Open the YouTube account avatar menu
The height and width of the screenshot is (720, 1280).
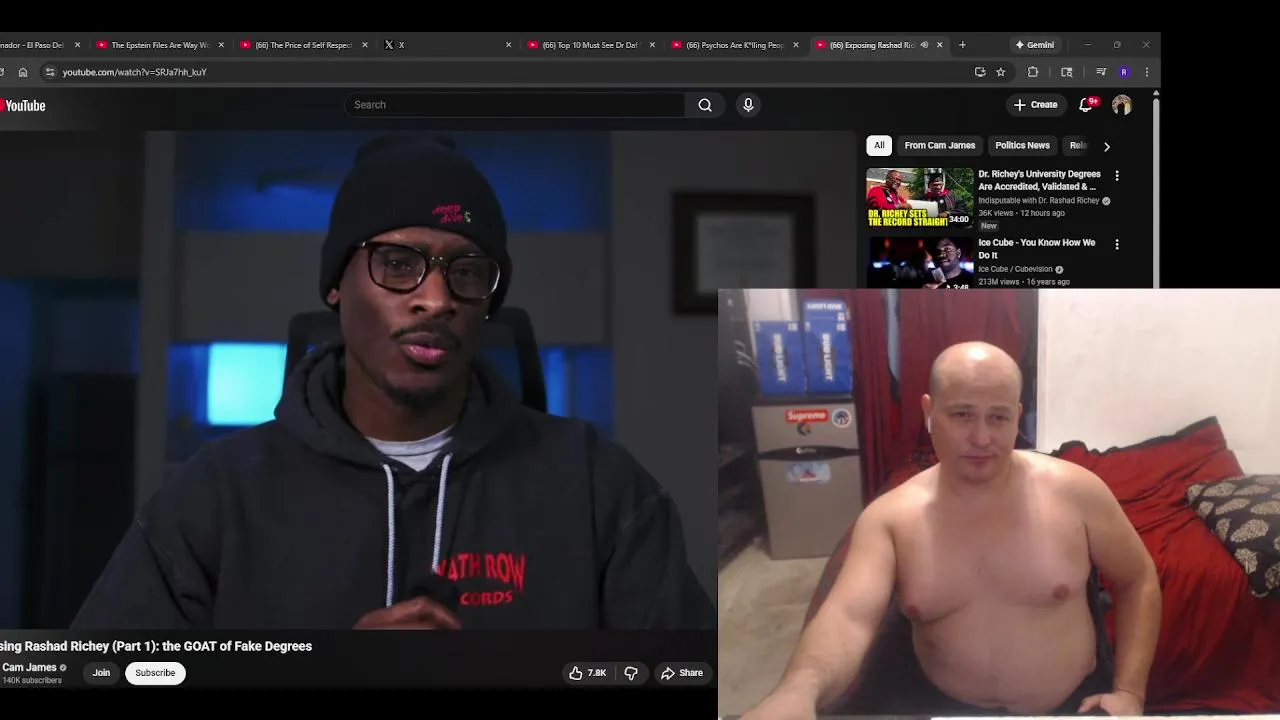1122,105
